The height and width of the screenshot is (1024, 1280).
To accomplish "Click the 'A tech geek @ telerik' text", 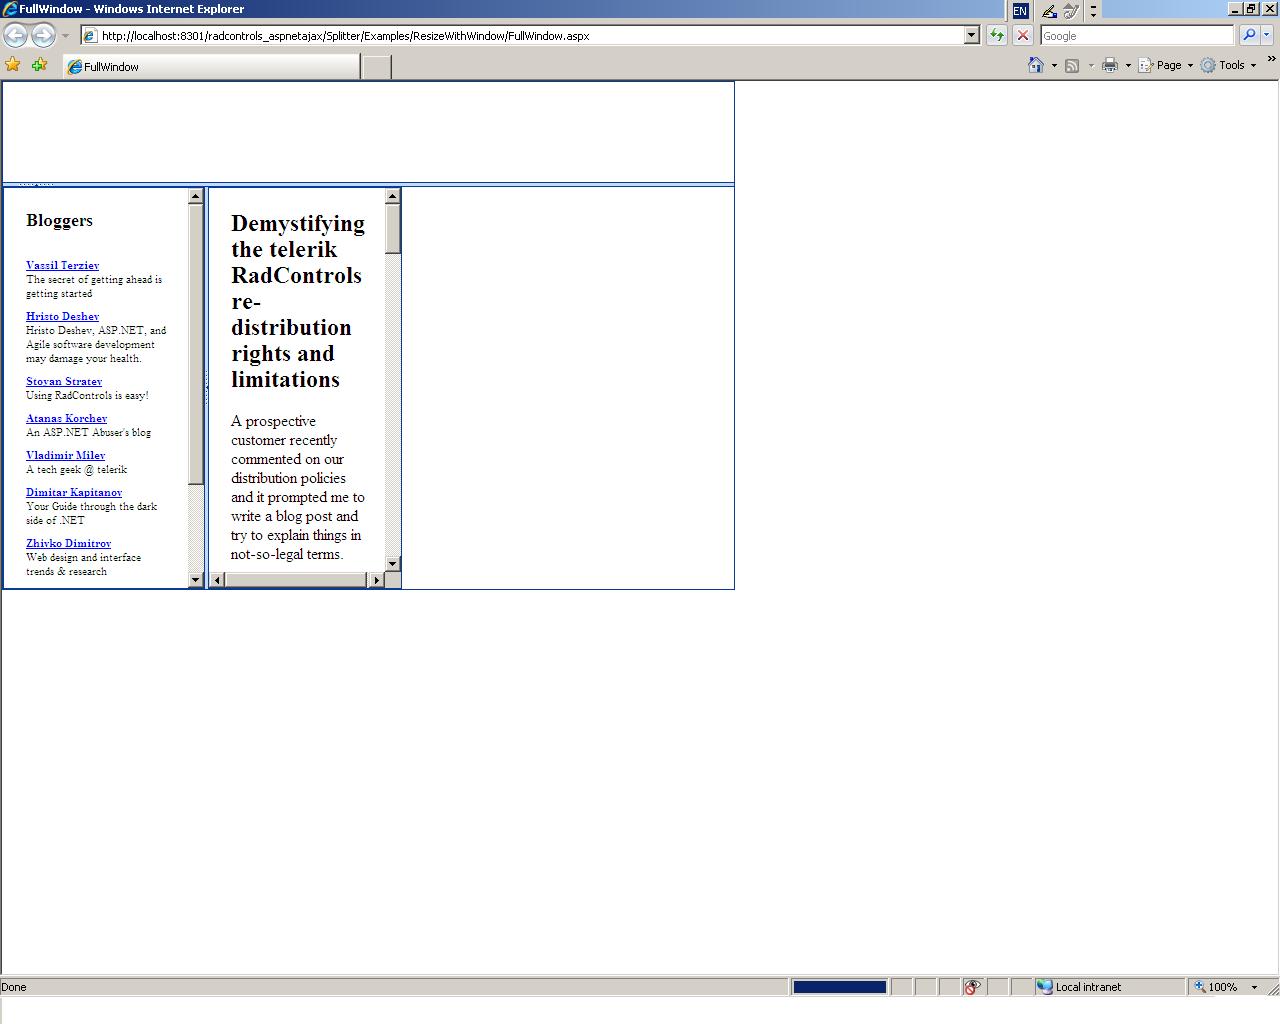I will (x=76, y=469).
